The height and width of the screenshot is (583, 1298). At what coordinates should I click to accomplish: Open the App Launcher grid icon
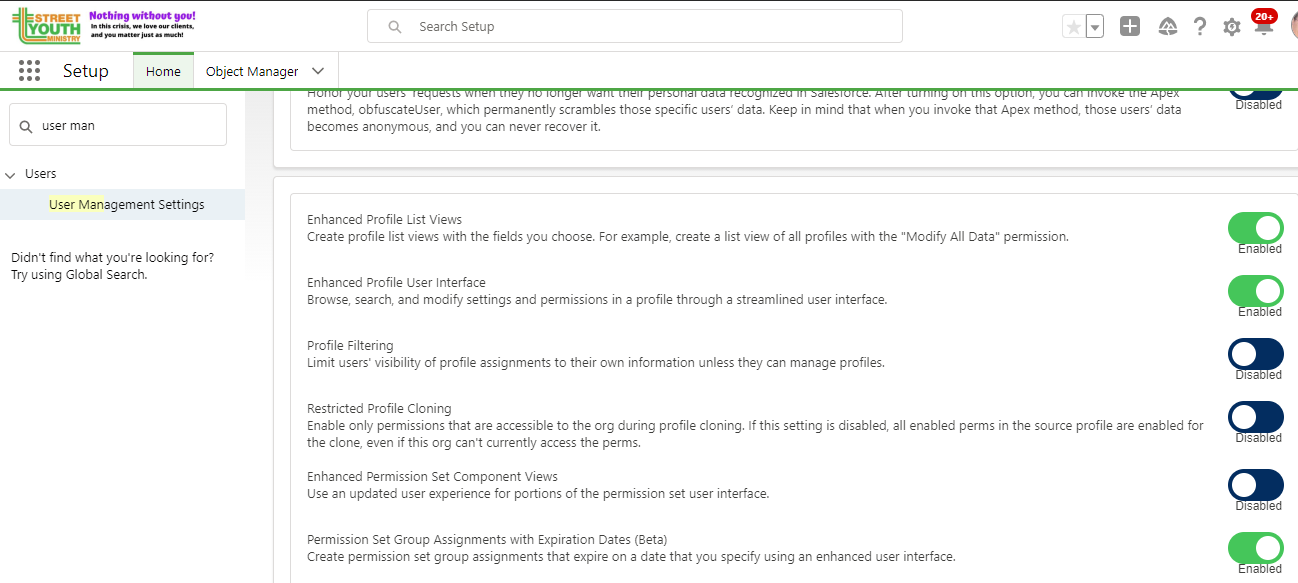coord(29,71)
